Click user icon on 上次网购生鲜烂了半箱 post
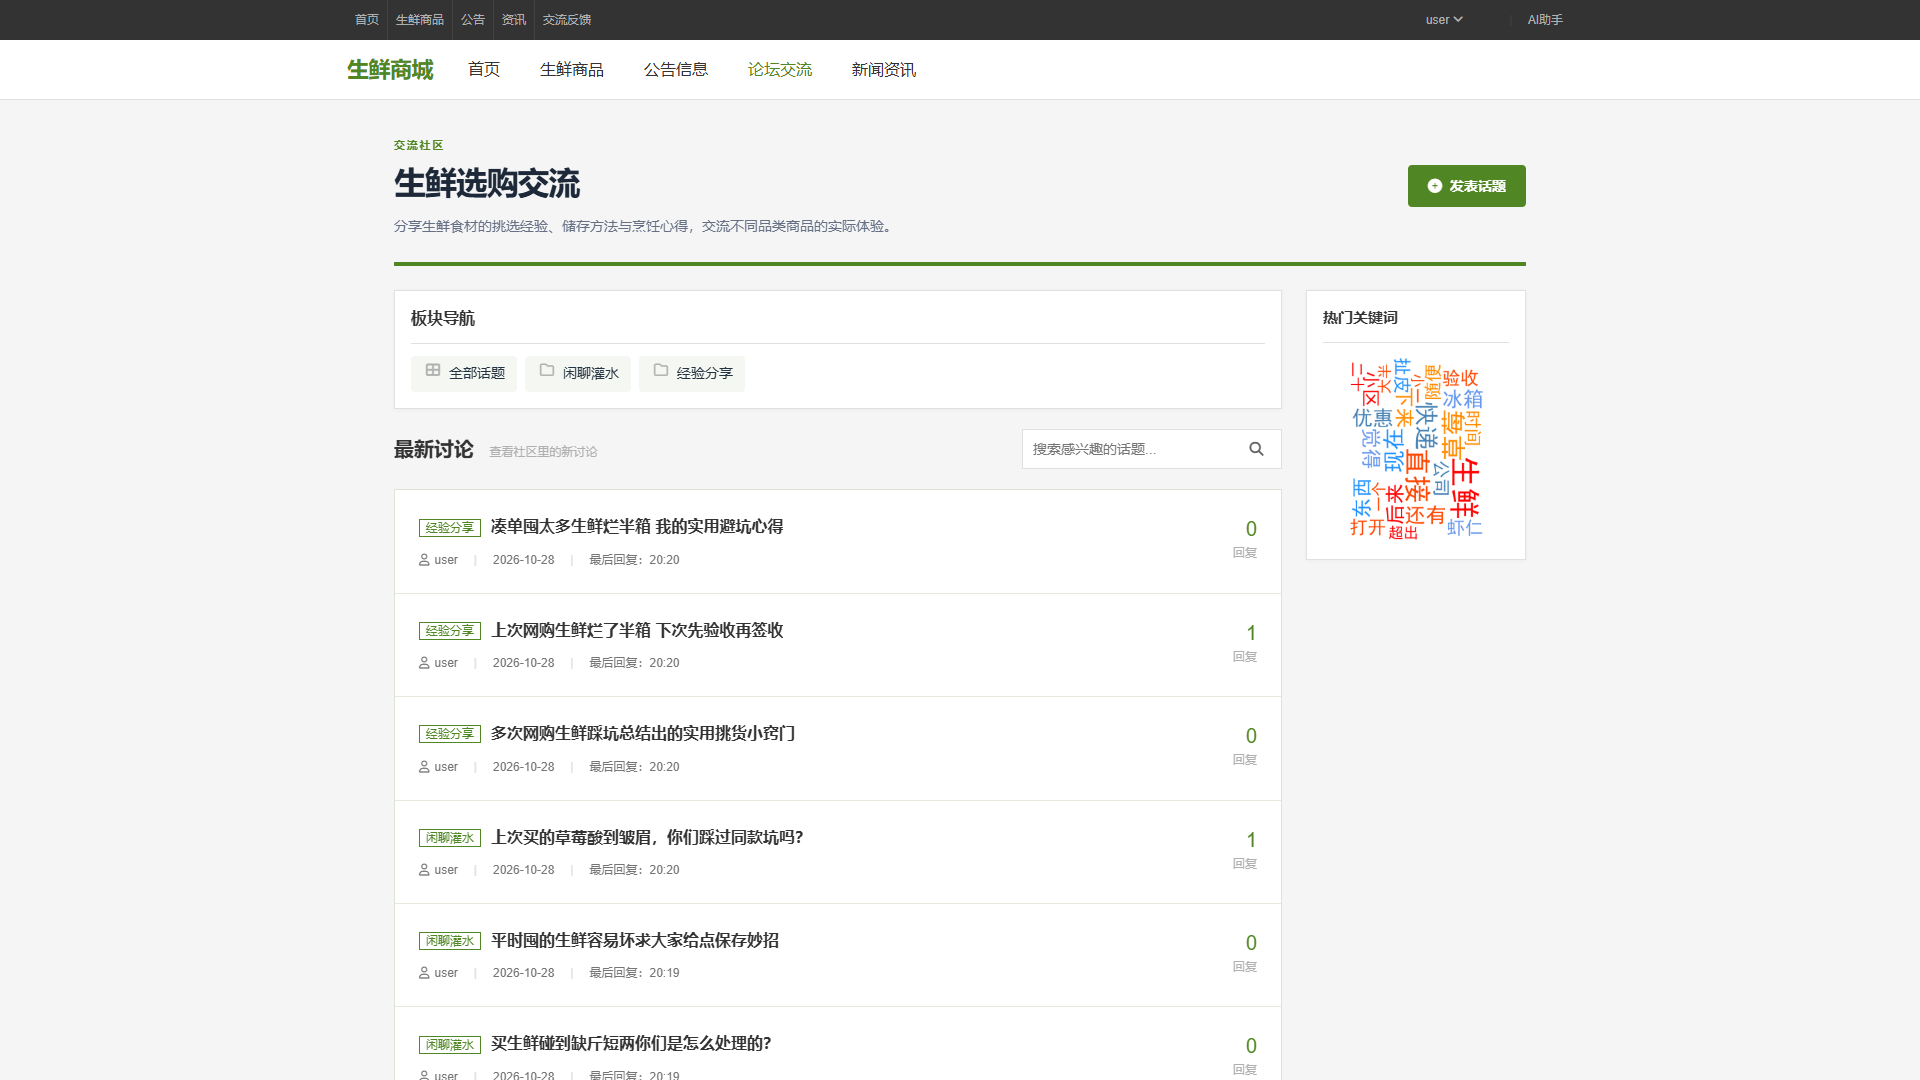This screenshot has width=1920, height=1080. tap(424, 663)
